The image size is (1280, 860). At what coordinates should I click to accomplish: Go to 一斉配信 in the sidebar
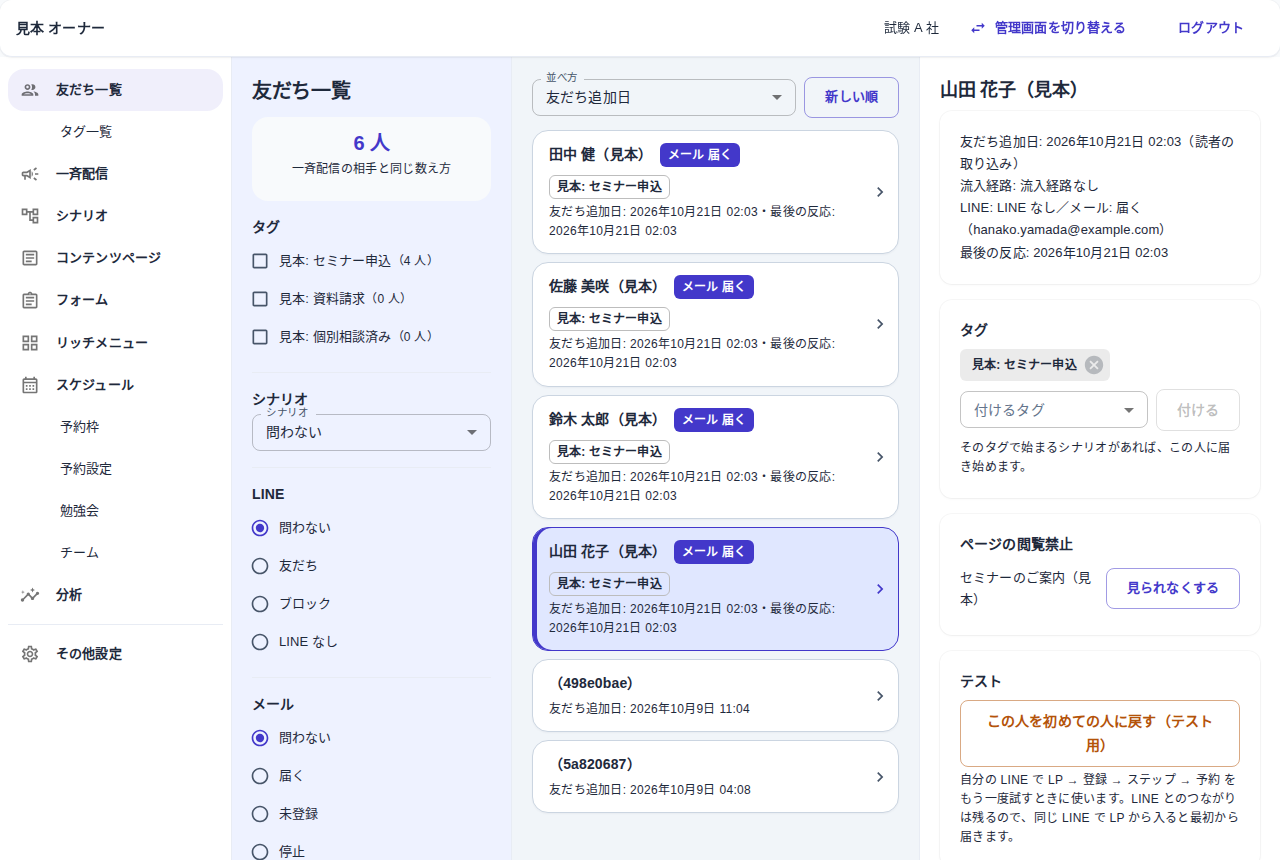pos(115,174)
